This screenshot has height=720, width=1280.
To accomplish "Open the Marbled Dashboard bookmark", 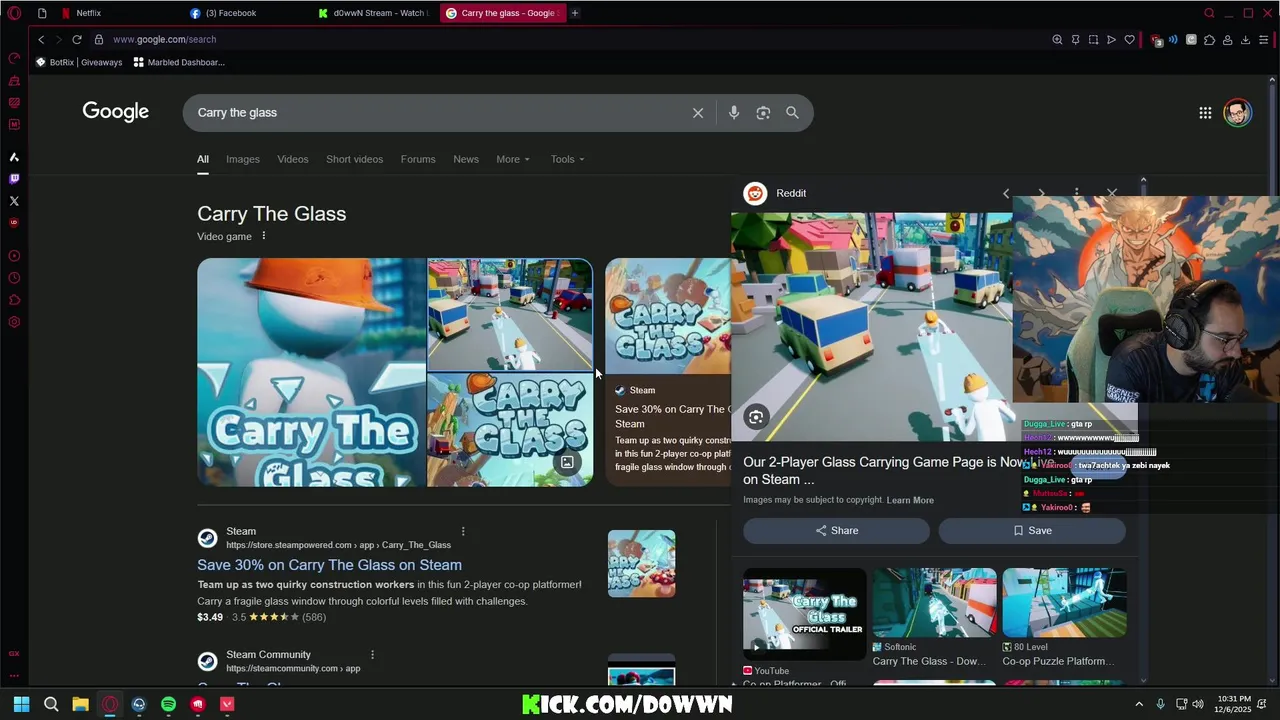I will coord(179,62).
